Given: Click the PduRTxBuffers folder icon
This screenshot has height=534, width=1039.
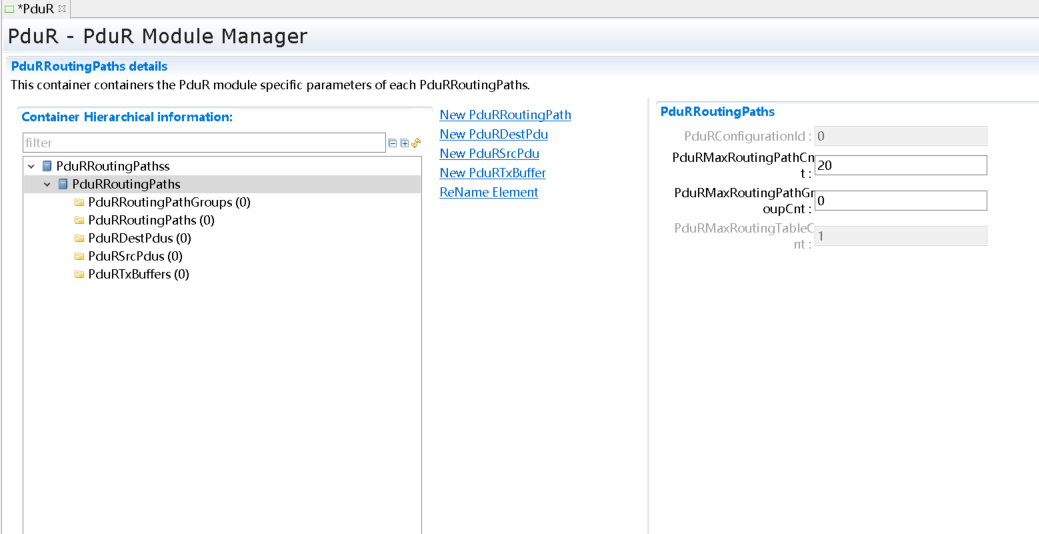Looking at the screenshot, I should pyautogui.click(x=79, y=274).
